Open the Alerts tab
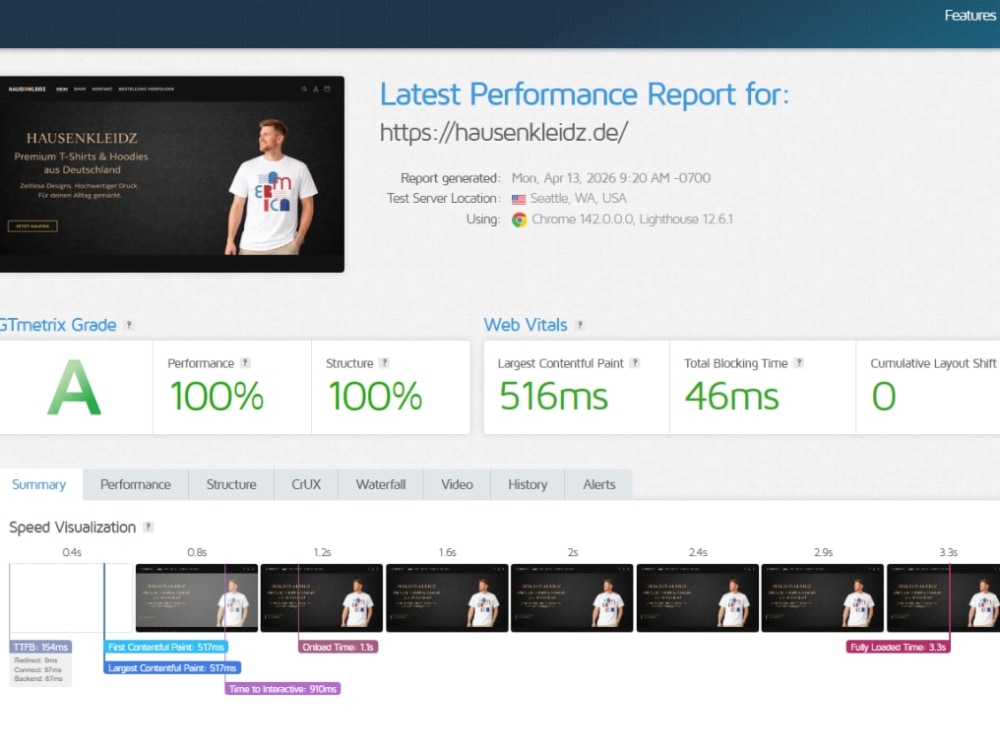This screenshot has height=750, width=1000. tap(599, 485)
